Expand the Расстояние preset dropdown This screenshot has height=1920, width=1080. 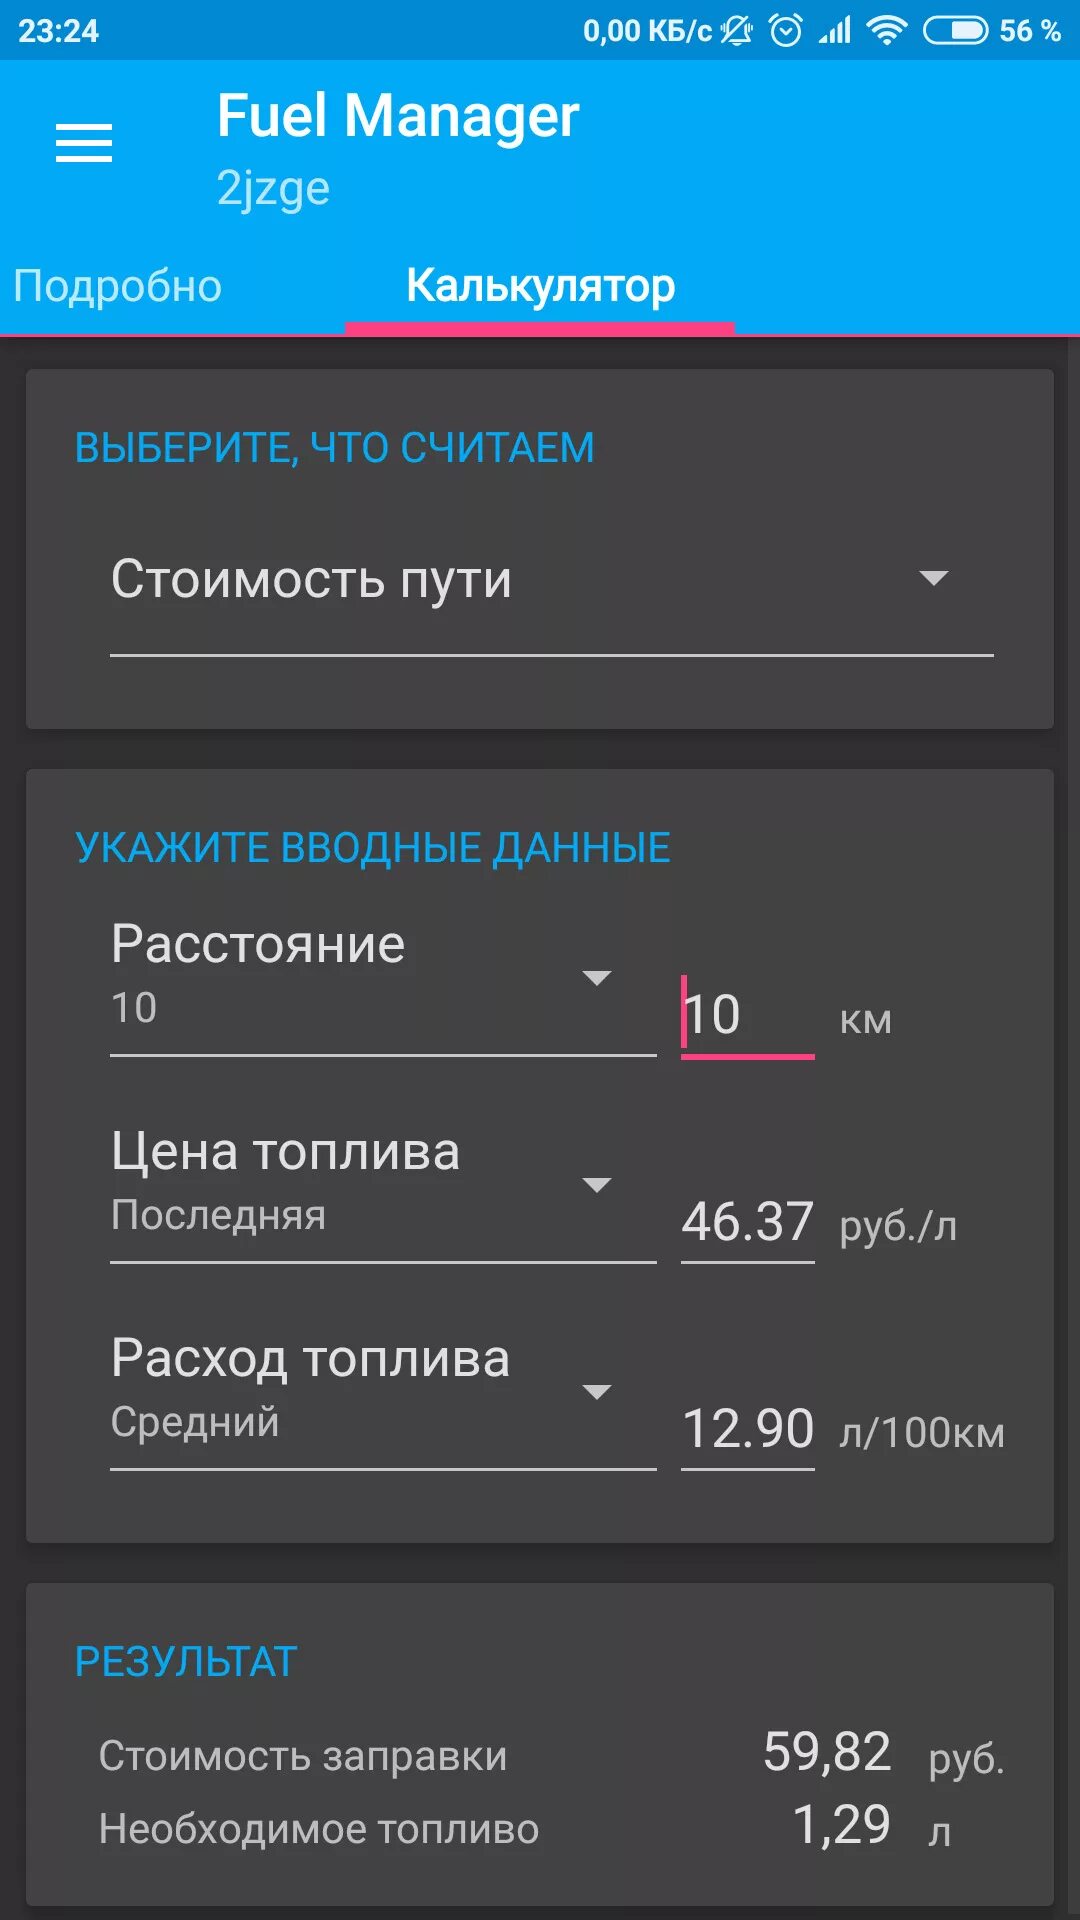(x=382, y=980)
